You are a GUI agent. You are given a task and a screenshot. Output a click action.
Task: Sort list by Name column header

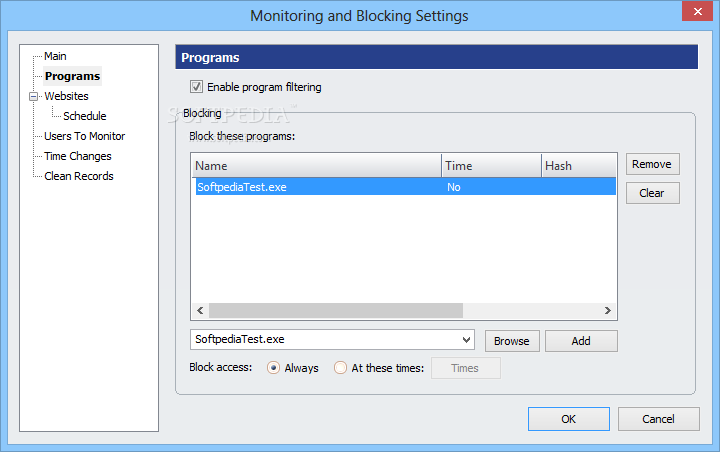click(x=316, y=166)
